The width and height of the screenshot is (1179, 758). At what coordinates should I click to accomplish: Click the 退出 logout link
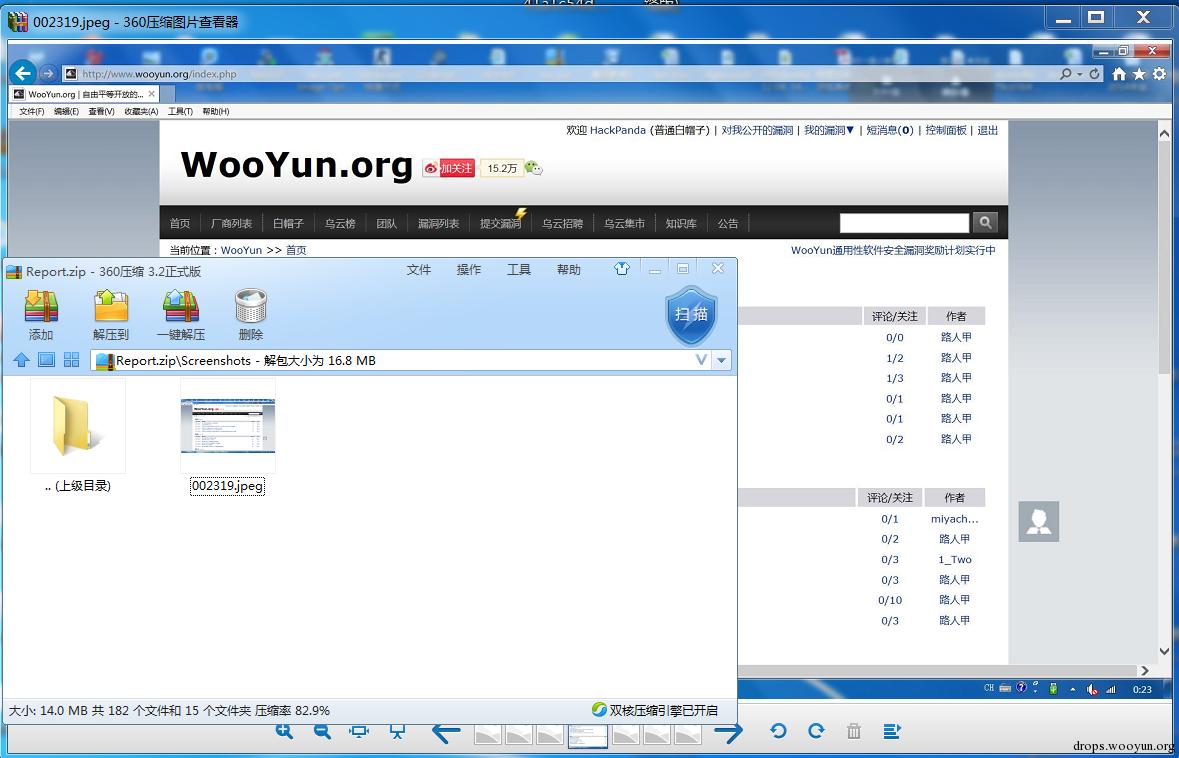pos(987,130)
